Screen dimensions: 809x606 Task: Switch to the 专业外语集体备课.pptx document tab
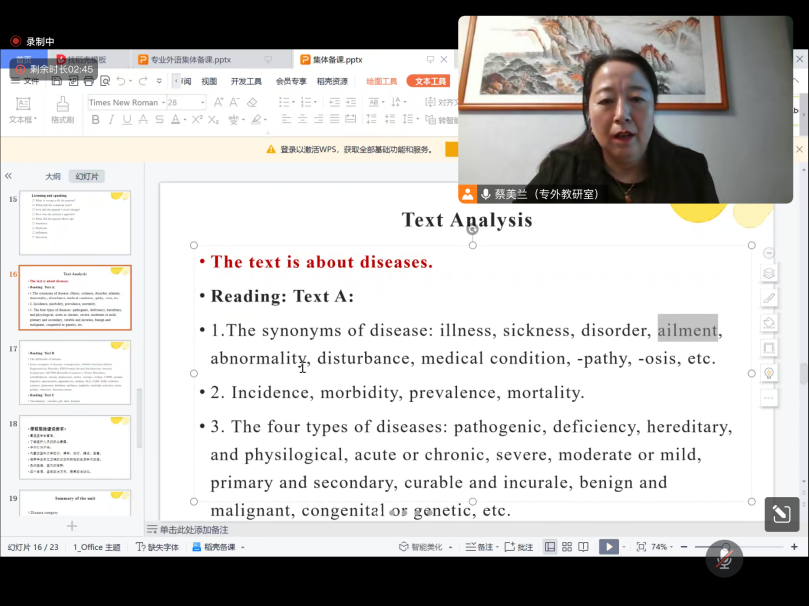(x=190, y=60)
